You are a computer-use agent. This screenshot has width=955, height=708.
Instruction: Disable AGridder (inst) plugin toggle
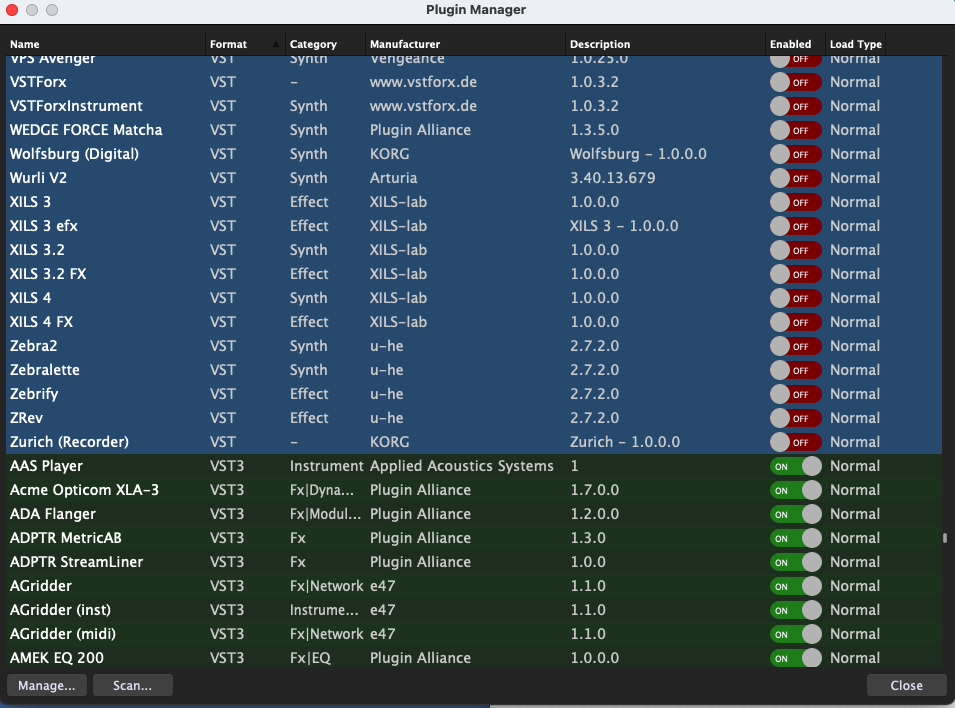pyautogui.click(x=795, y=611)
